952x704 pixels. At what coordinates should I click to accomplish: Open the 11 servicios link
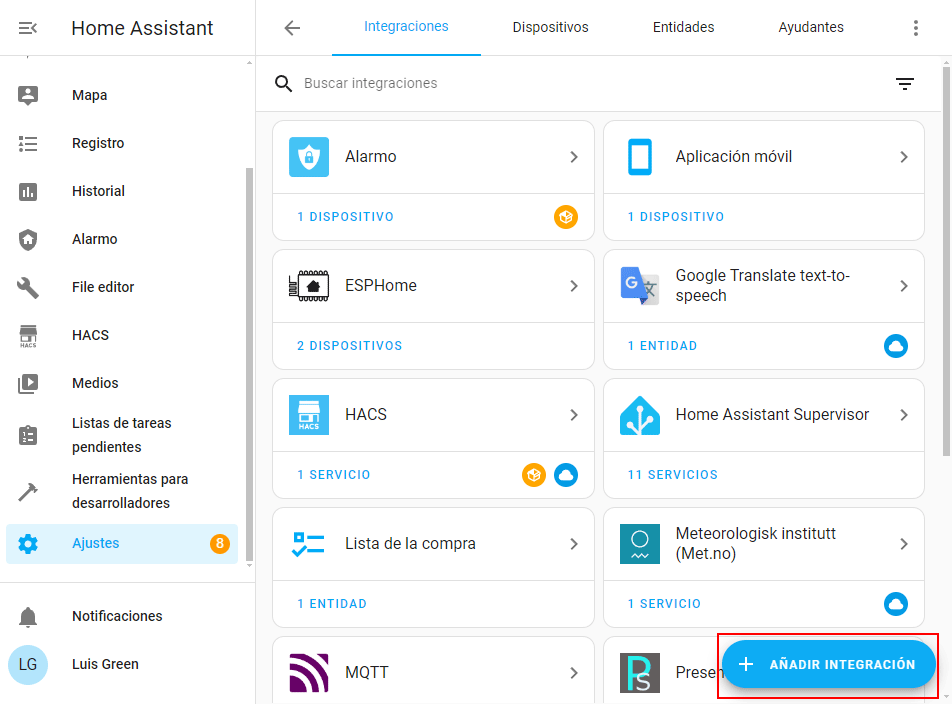[672, 475]
